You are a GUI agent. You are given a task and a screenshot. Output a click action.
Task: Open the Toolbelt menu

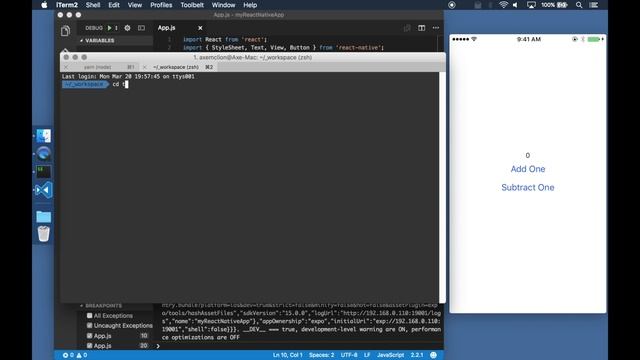(192, 5)
